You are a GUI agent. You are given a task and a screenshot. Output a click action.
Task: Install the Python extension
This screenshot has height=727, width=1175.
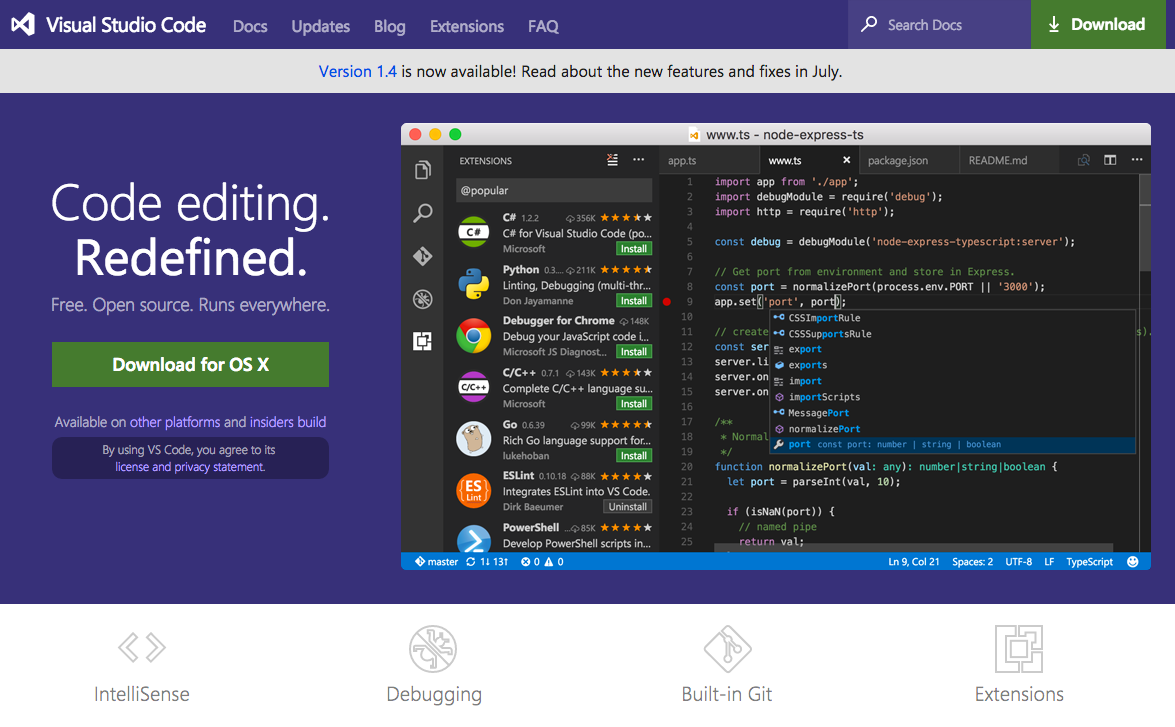pyautogui.click(x=634, y=301)
